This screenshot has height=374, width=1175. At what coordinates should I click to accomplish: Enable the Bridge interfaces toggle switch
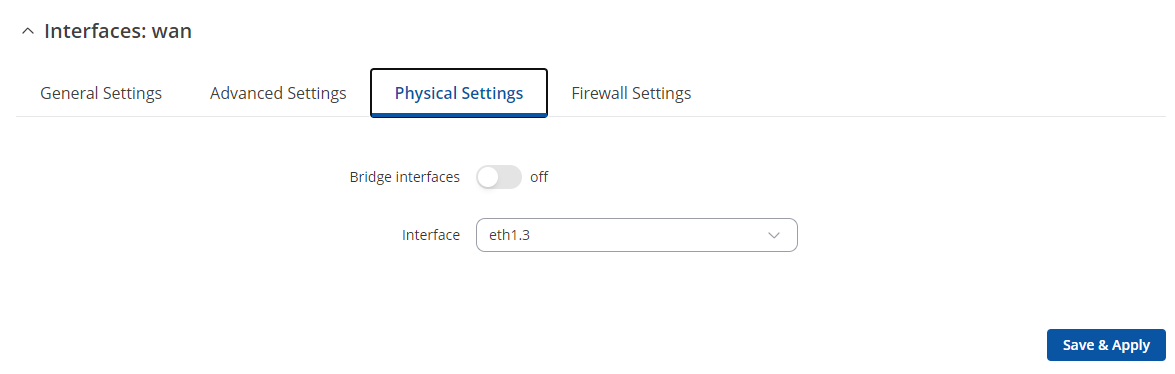click(499, 178)
